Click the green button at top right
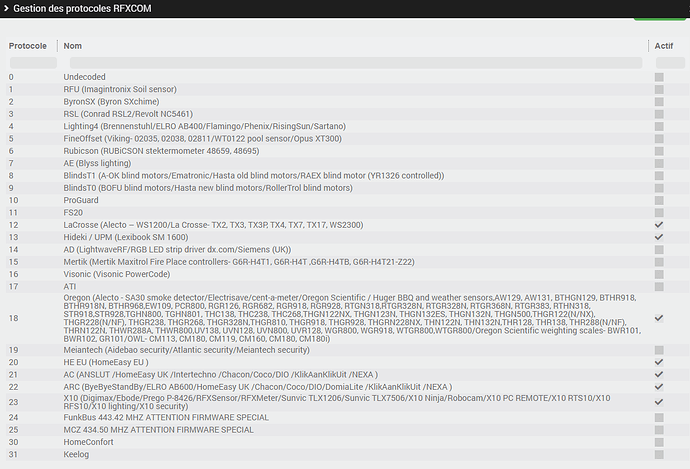Viewport: 690px width, 469px height. click(659, 17)
